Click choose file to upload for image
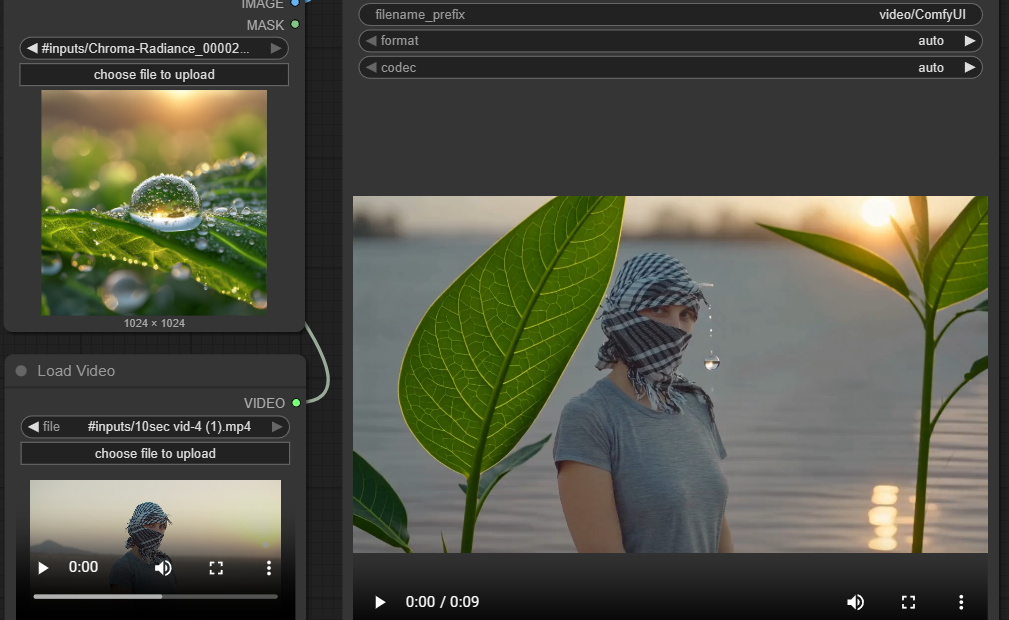Image resolution: width=1009 pixels, height=620 pixels. pyautogui.click(x=154, y=75)
